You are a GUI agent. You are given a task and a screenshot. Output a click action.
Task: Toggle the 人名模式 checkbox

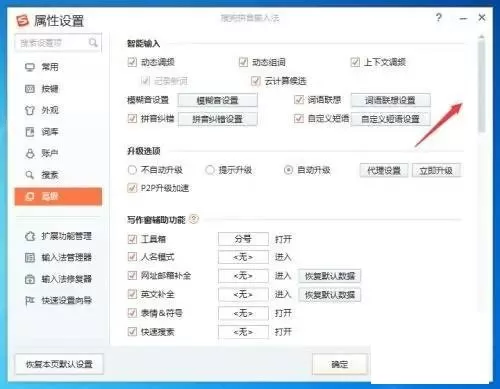[x=132, y=257]
